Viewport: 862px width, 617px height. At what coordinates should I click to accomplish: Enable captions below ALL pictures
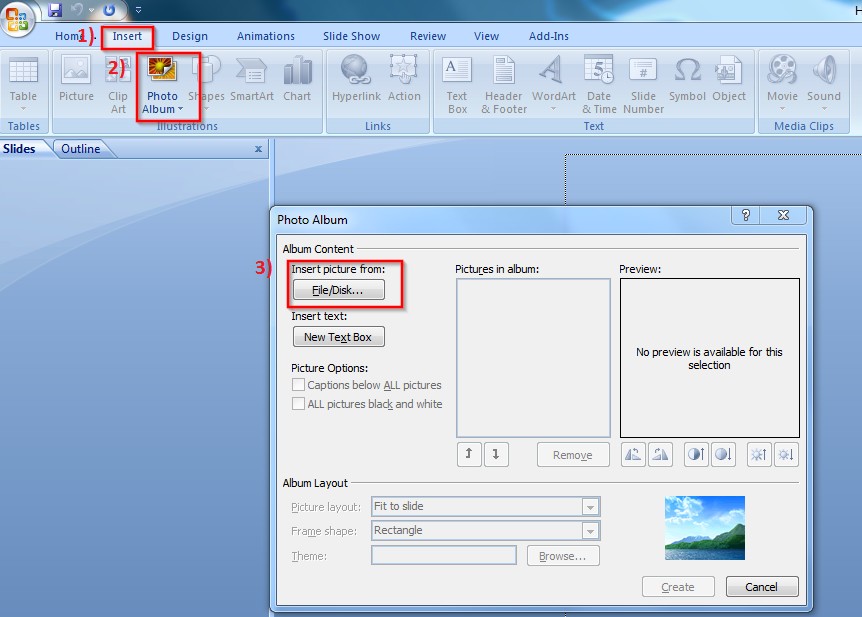(x=297, y=385)
